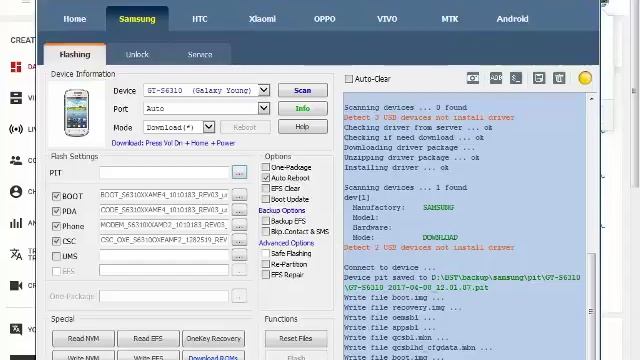
Task: Open Help from the device panel
Action: [303, 127]
